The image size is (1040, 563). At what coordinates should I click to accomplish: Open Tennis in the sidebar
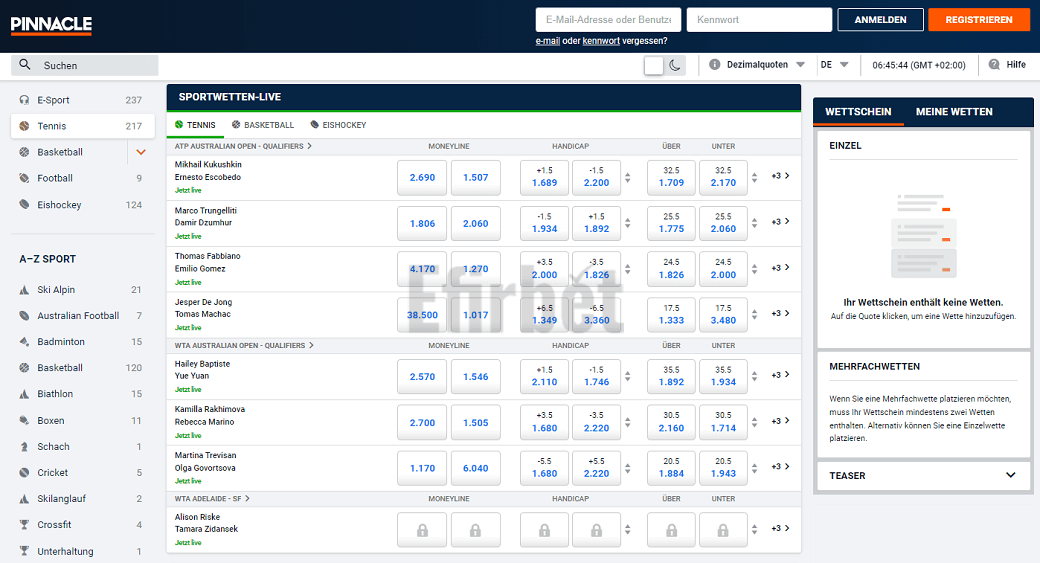(x=83, y=126)
